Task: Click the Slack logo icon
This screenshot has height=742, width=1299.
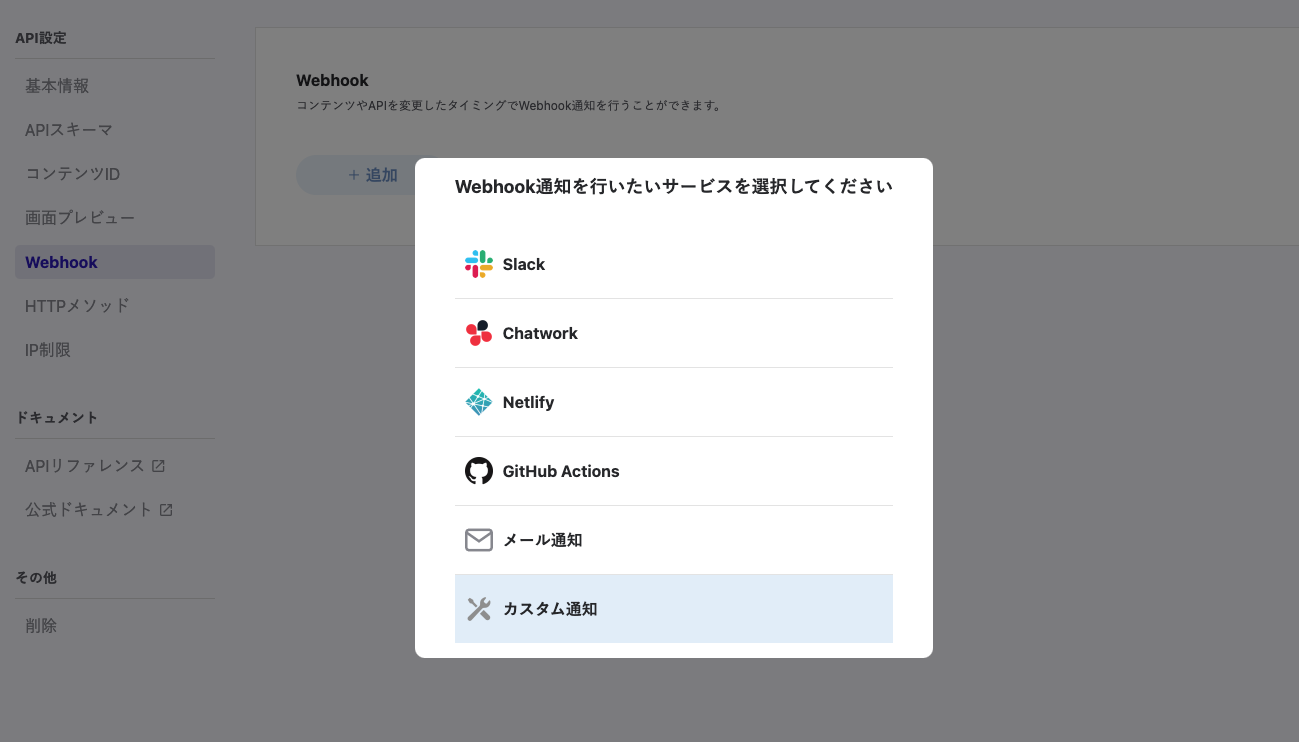Action: pyautogui.click(x=479, y=264)
